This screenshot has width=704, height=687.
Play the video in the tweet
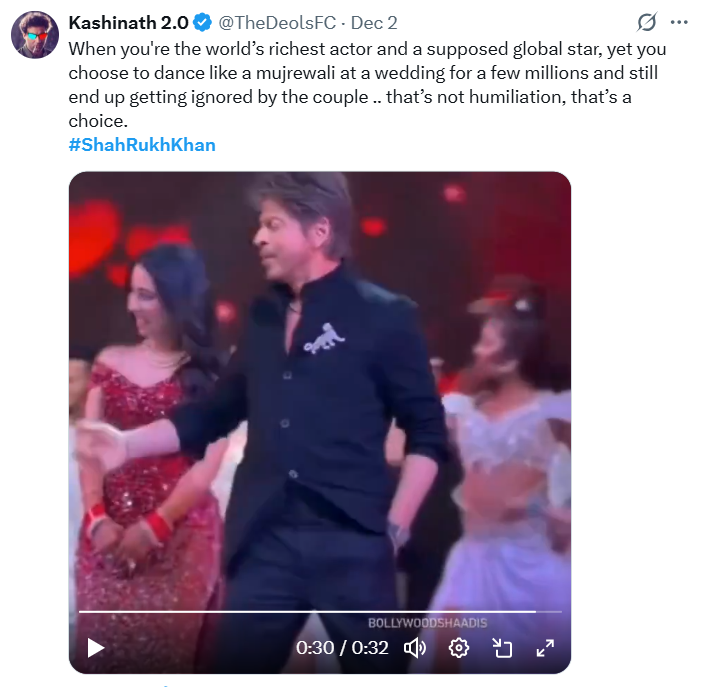96,648
